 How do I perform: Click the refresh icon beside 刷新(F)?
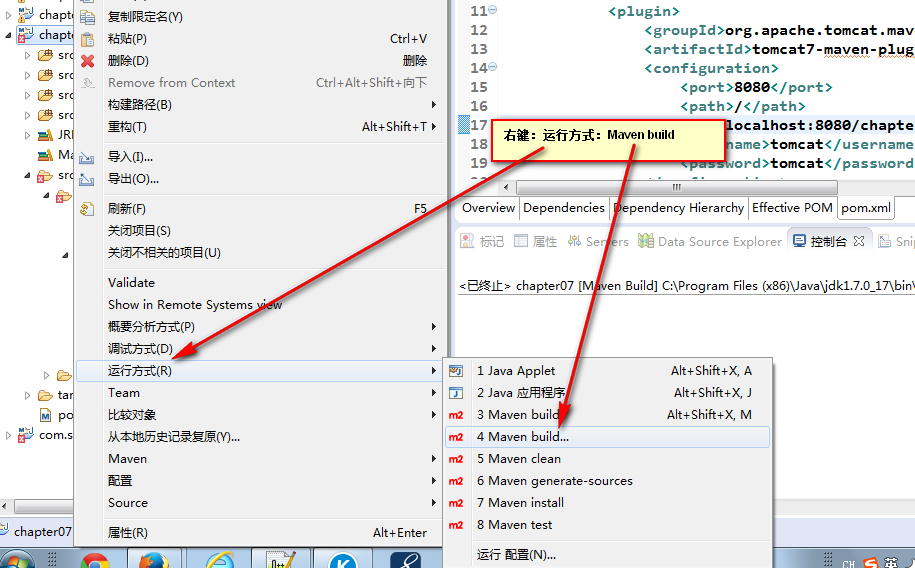point(87,209)
